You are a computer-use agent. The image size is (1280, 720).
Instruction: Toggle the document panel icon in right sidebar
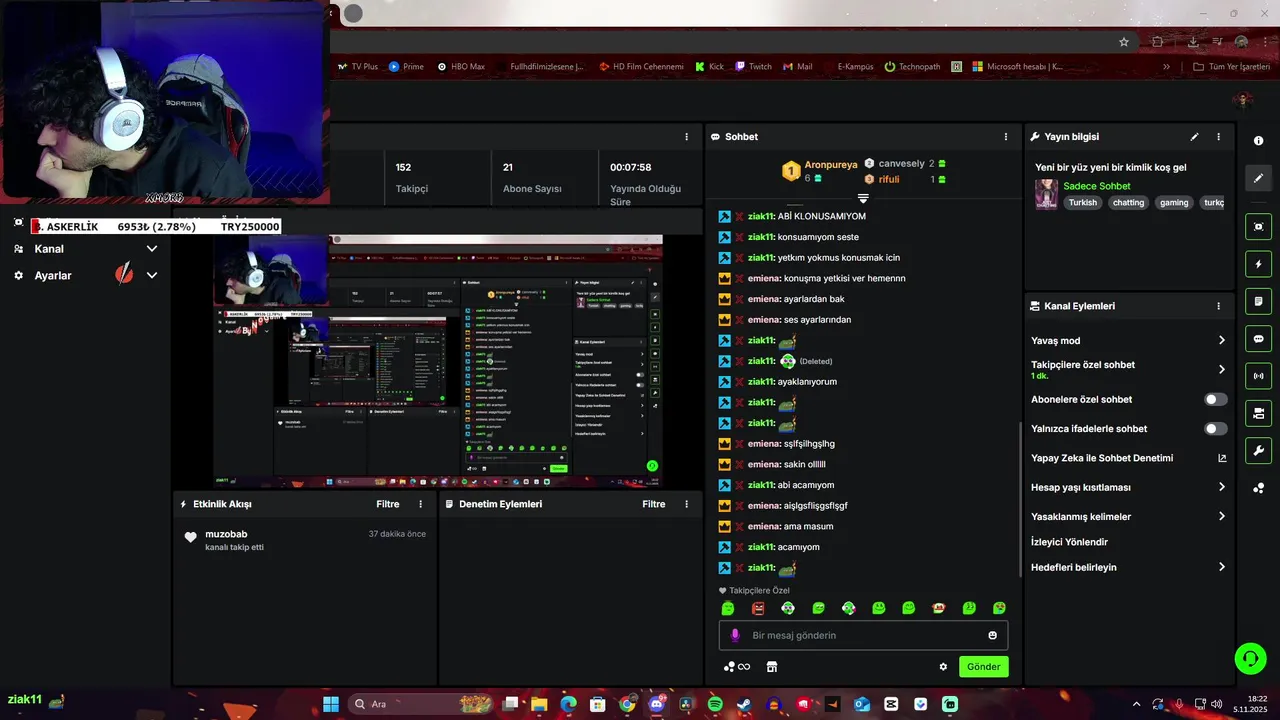[x=1258, y=301]
